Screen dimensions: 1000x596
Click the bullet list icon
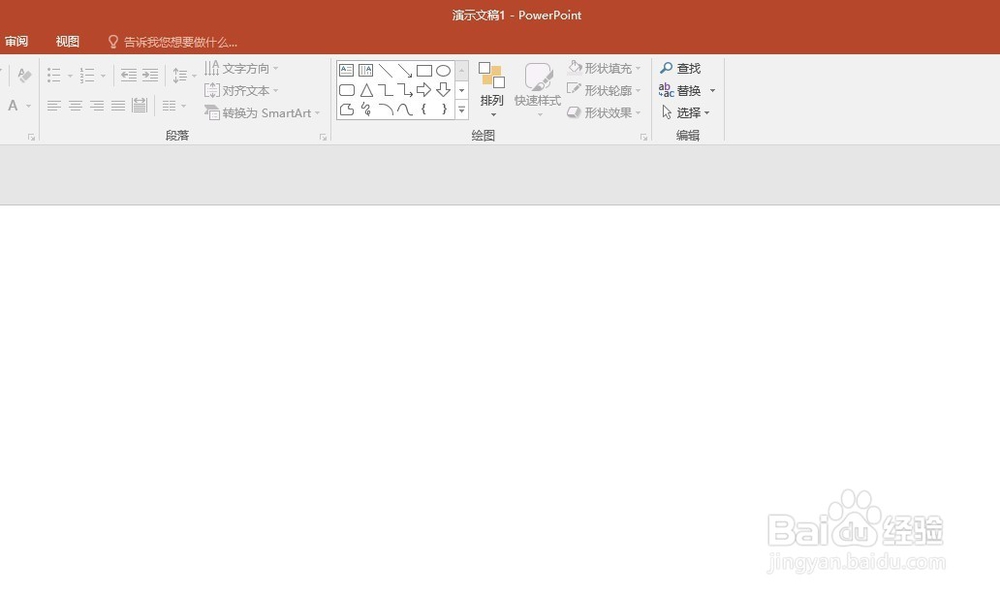pos(54,75)
